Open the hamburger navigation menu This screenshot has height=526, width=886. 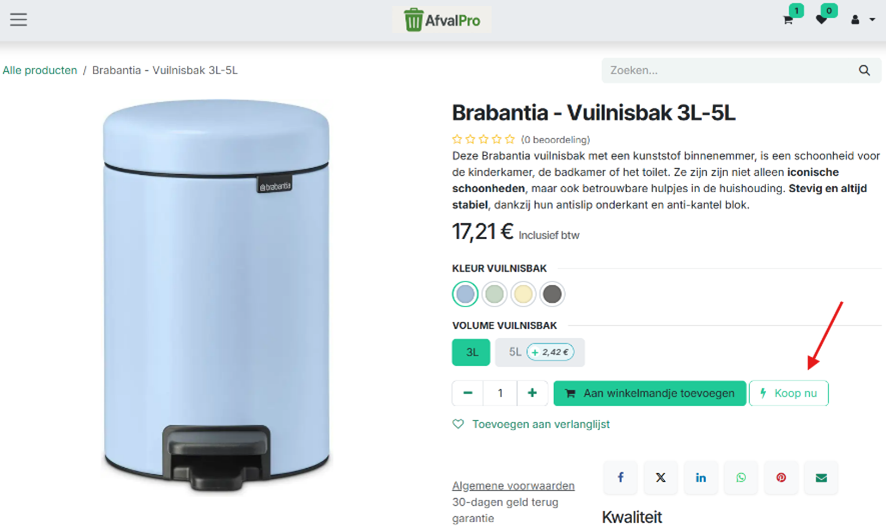pos(18,20)
